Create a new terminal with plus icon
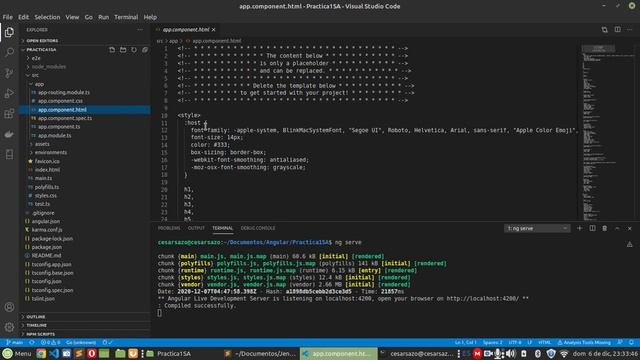 pos(580,228)
